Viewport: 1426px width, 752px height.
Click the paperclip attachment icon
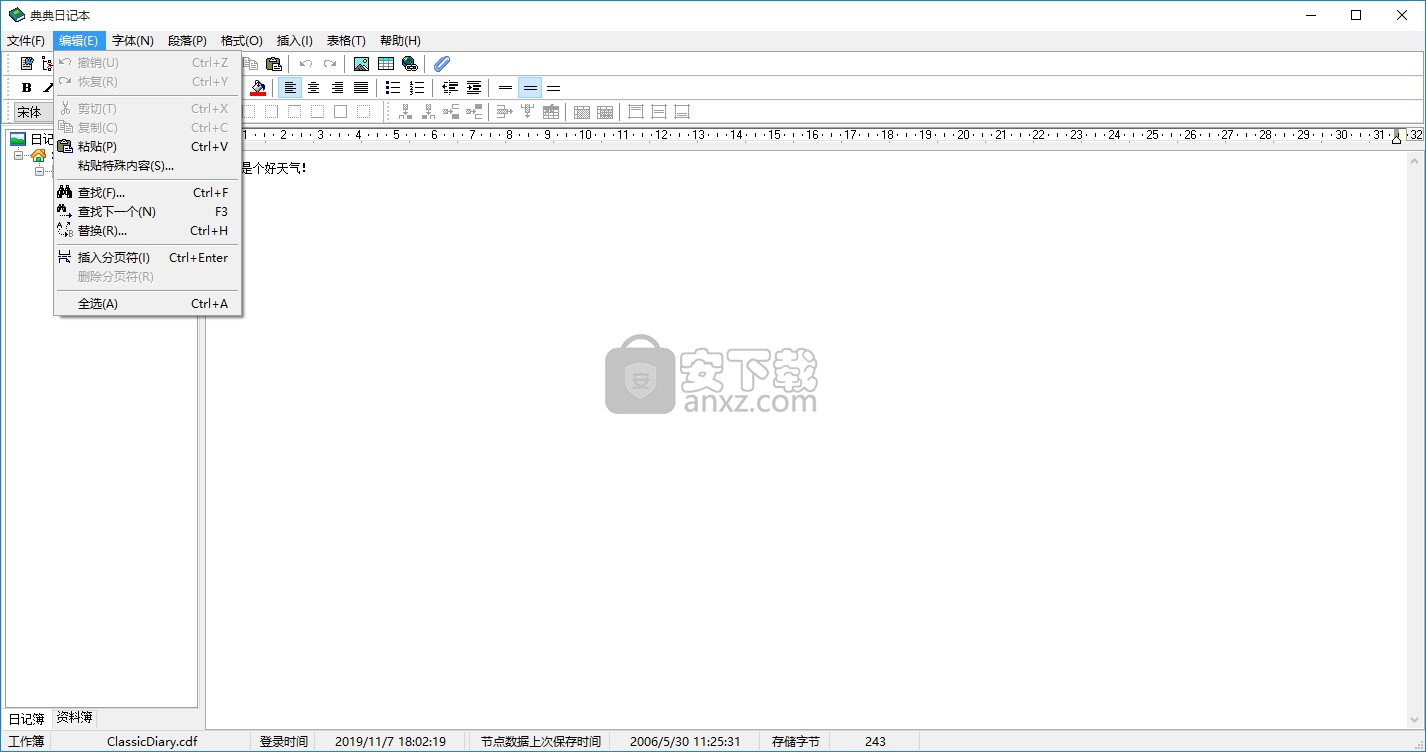point(442,63)
